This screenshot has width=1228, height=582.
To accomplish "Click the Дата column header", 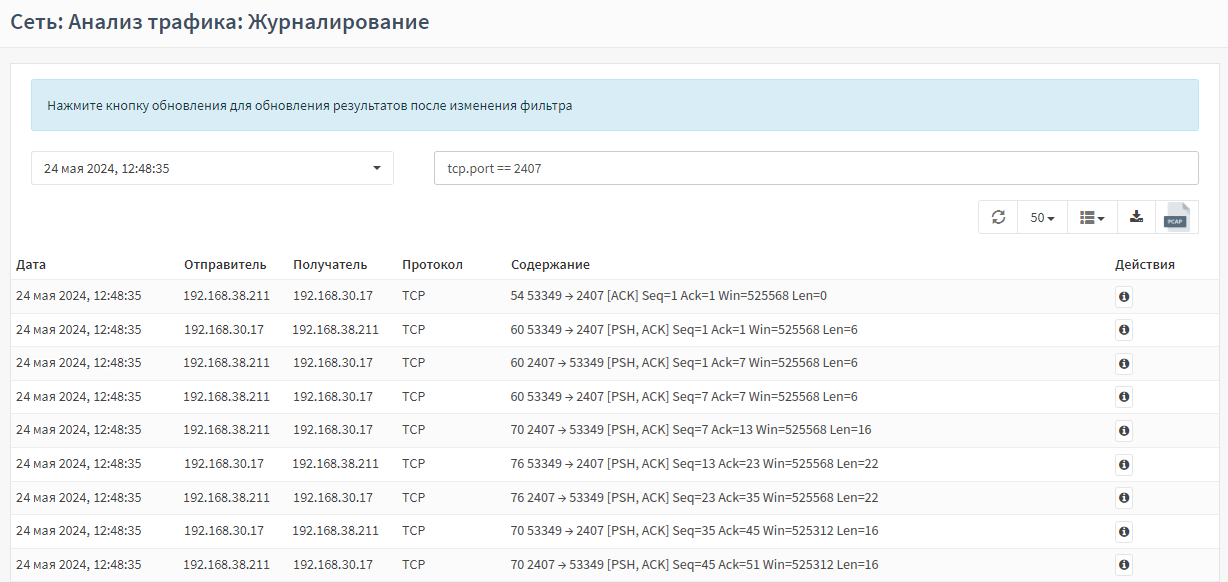I will [31, 265].
